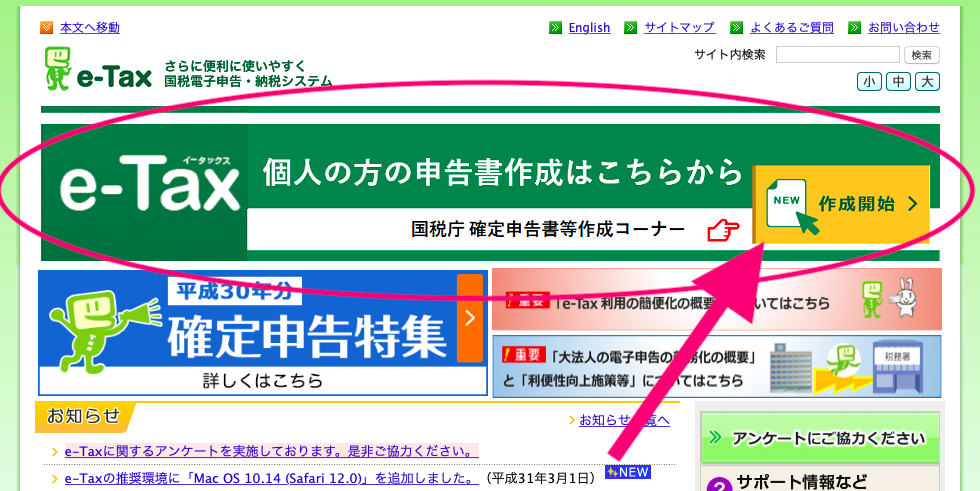
Task: Switch site to English
Action: point(589,27)
